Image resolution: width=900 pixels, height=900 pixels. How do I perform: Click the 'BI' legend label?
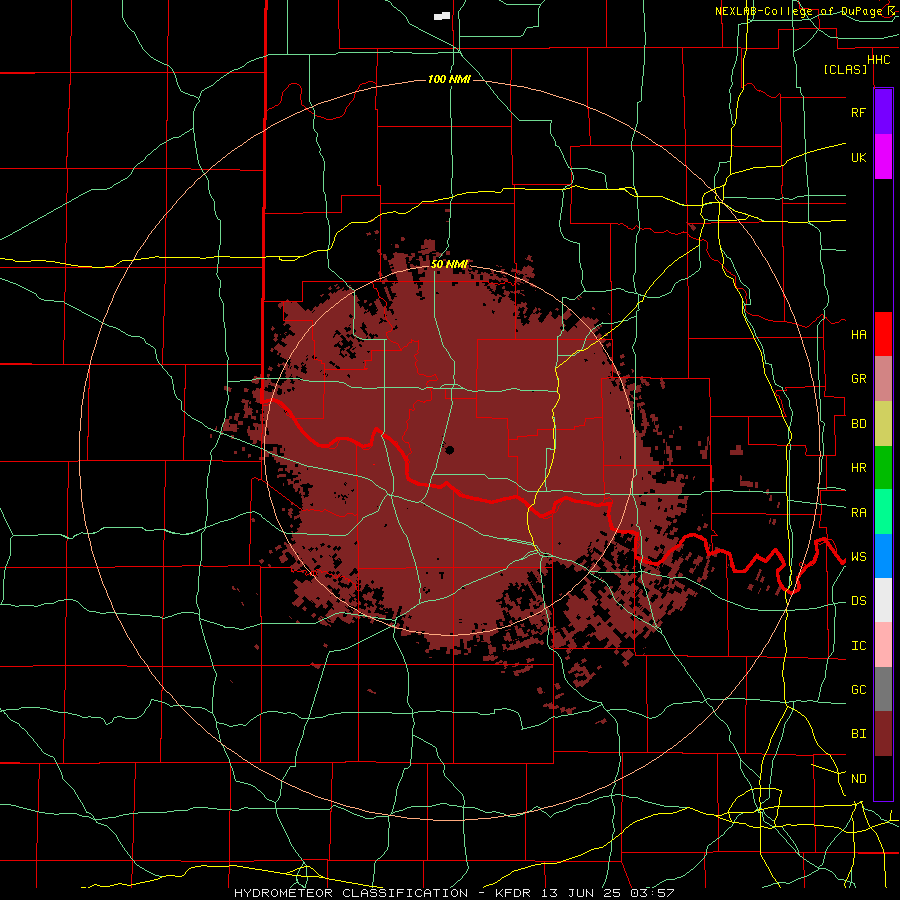pyautogui.click(x=858, y=734)
